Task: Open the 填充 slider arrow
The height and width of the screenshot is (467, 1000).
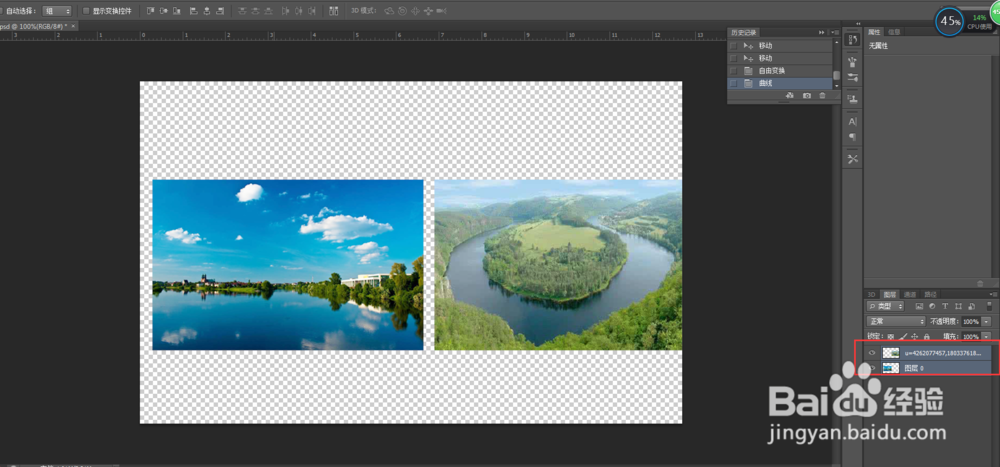Action: [x=986, y=336]
